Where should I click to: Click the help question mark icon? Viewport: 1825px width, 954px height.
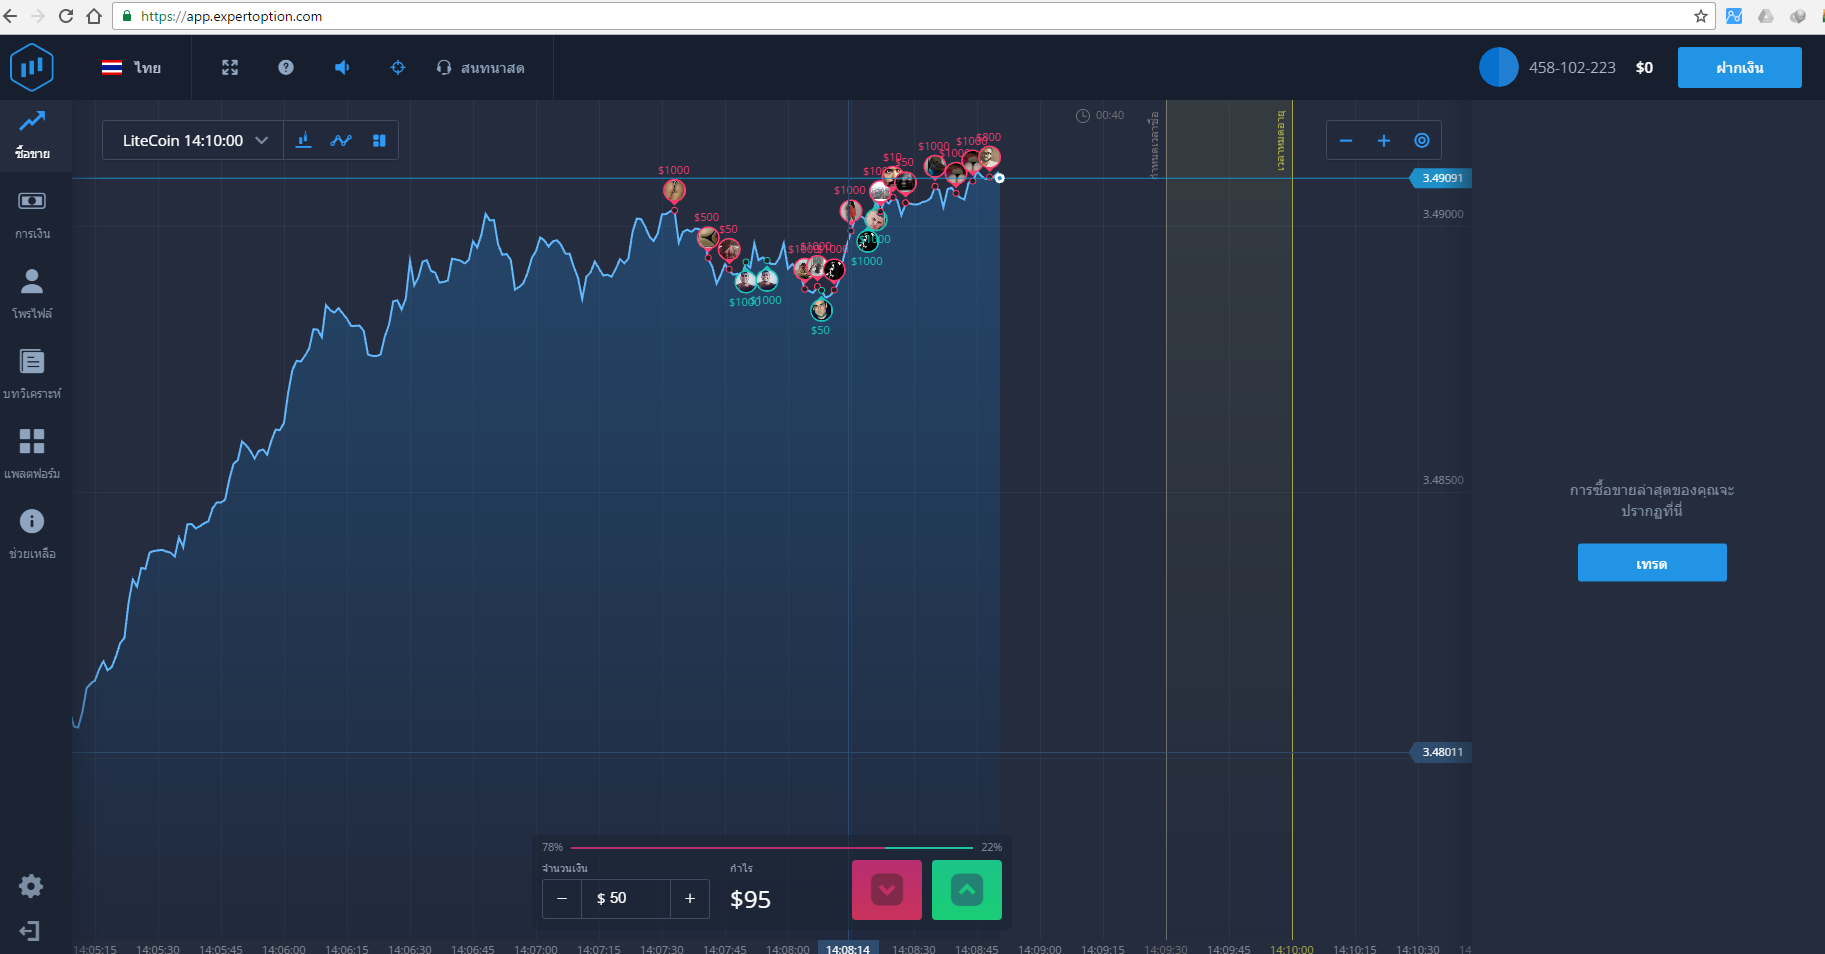coord(286,68)
